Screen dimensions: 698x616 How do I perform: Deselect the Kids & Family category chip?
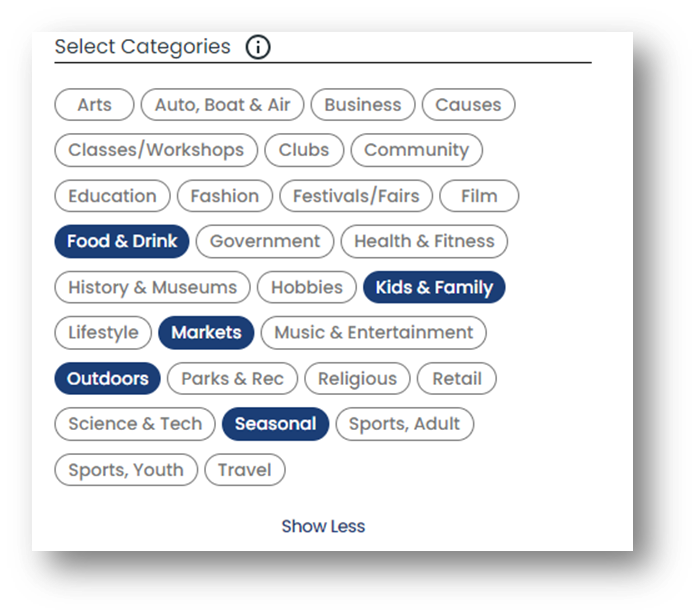click(434, 287)
